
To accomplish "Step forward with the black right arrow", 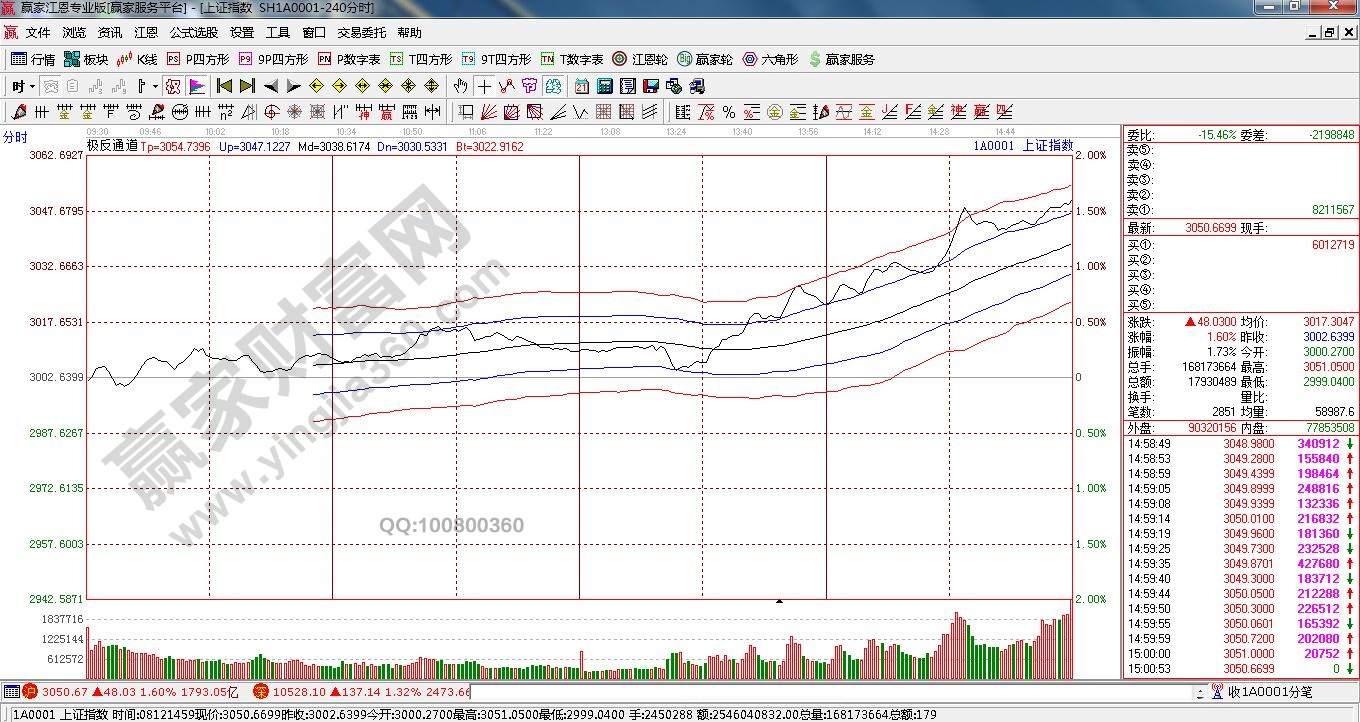I will pyautogui.click(x=294, y=86).
